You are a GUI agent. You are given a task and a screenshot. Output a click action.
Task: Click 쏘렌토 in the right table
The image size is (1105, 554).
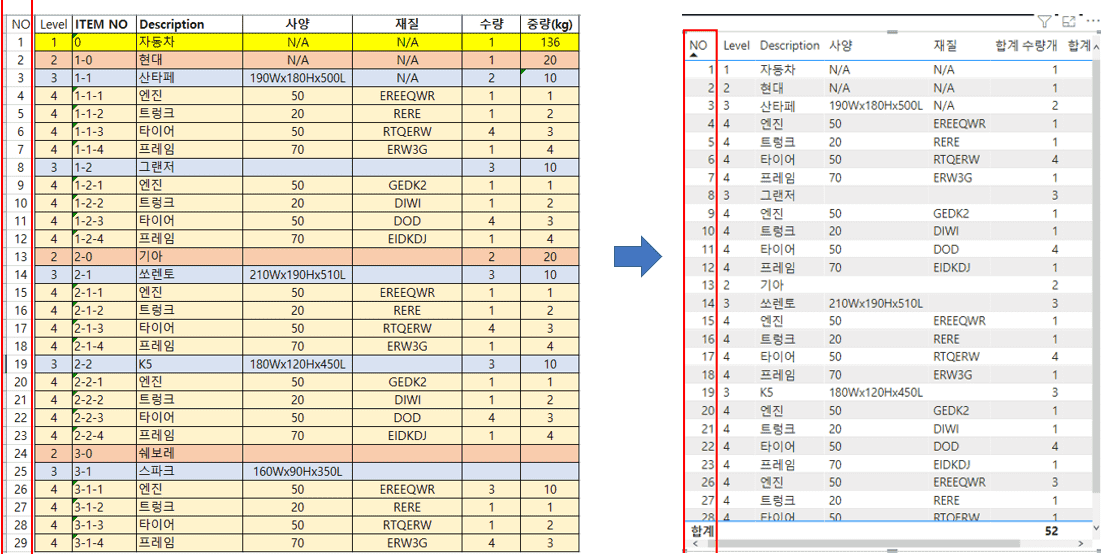pyautogui.click(x=776, y=302)
